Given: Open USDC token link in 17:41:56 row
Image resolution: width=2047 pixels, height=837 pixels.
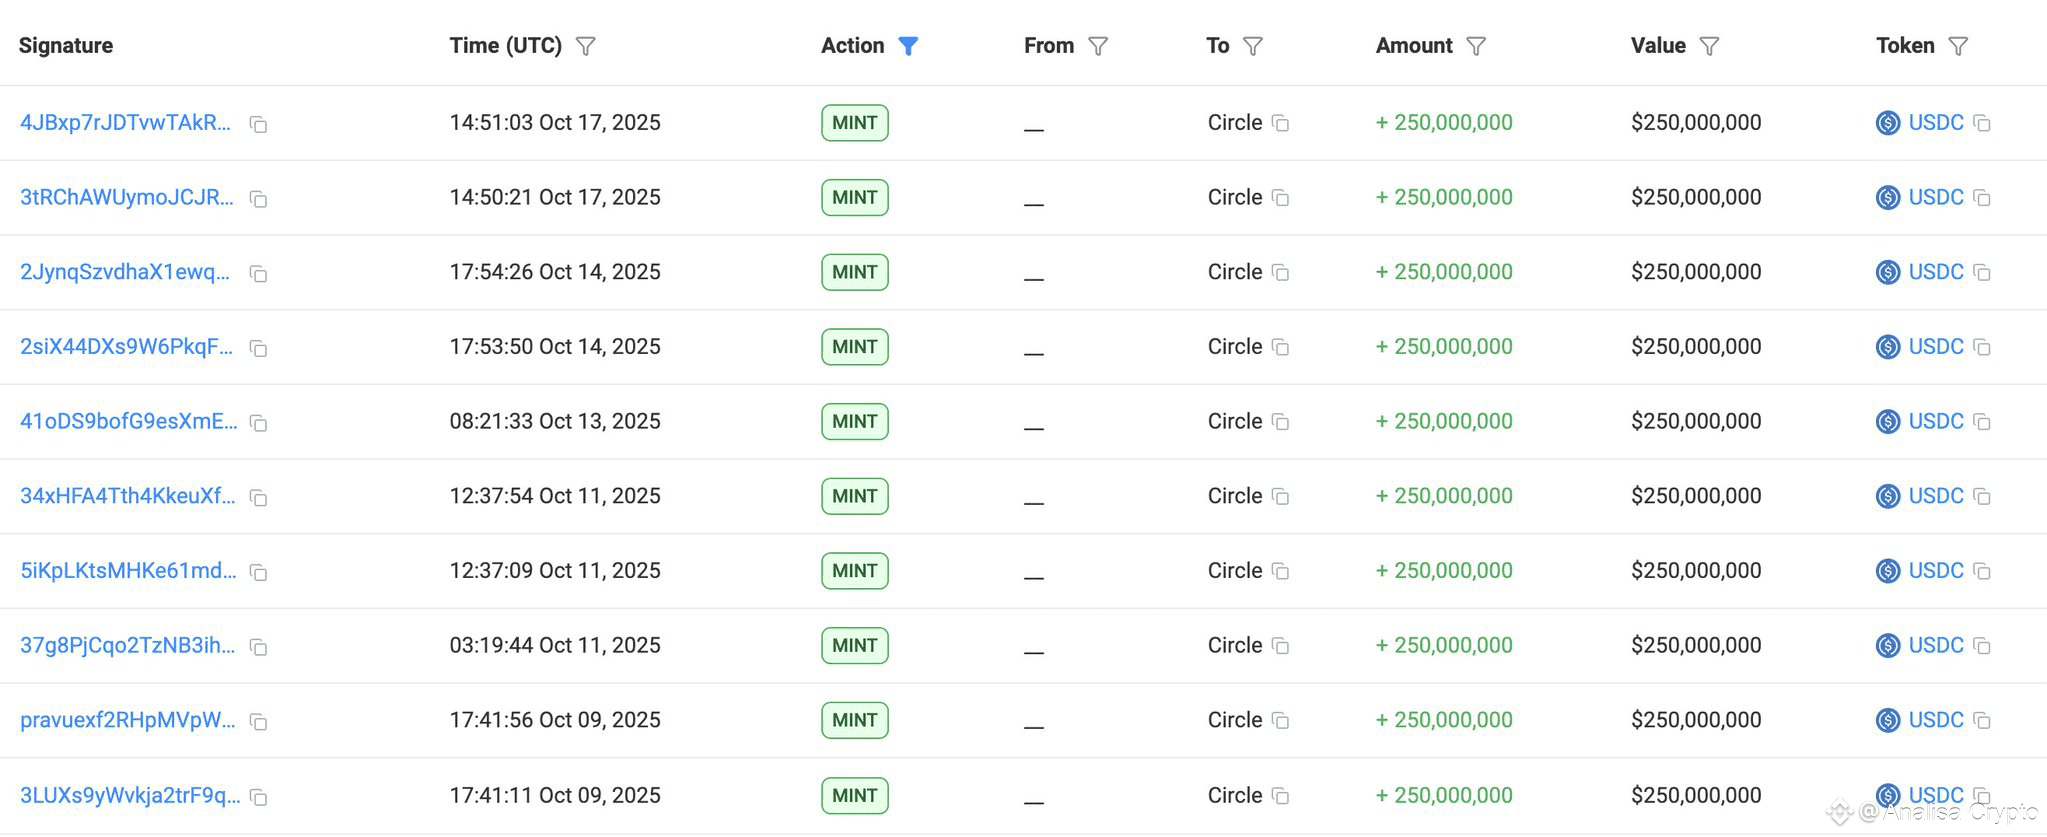Looking at the screenshot, I should (x=1936, y=720).
